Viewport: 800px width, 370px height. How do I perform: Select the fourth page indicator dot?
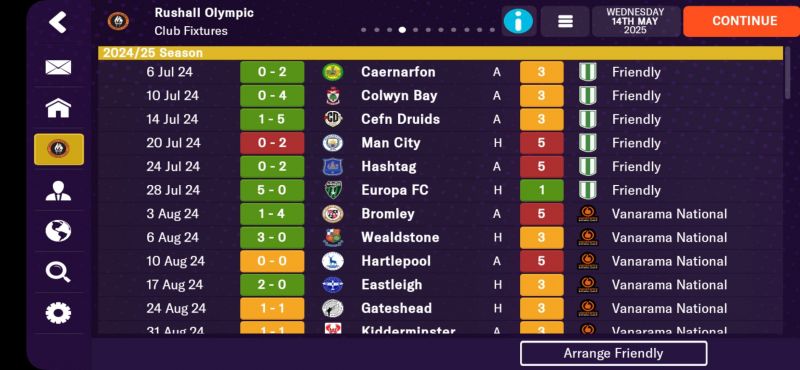(x=402, y=30)
